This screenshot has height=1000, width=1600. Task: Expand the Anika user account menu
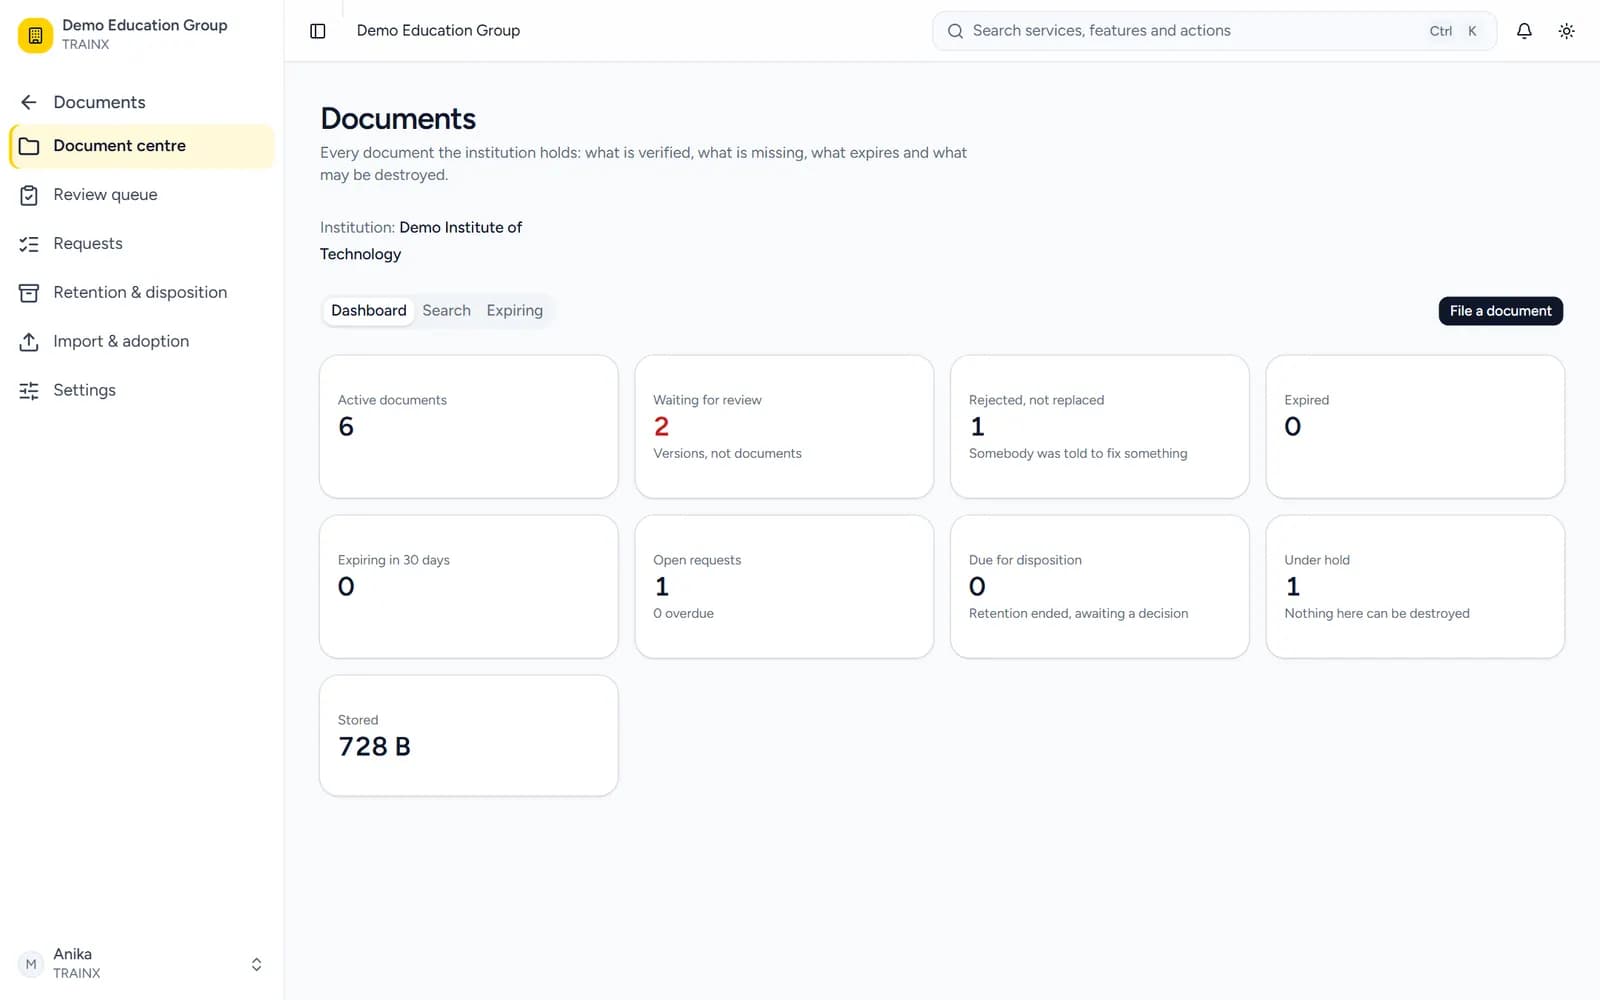pyautogui.click(x=142, y=964)
